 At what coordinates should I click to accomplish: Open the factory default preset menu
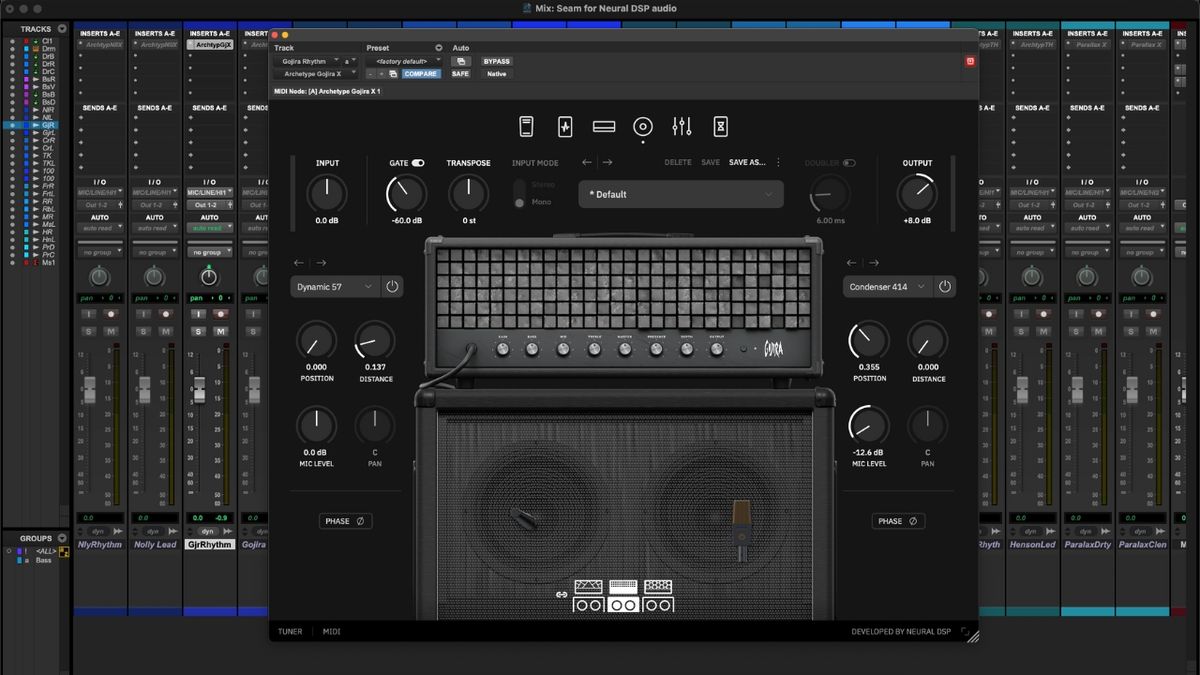403,60
